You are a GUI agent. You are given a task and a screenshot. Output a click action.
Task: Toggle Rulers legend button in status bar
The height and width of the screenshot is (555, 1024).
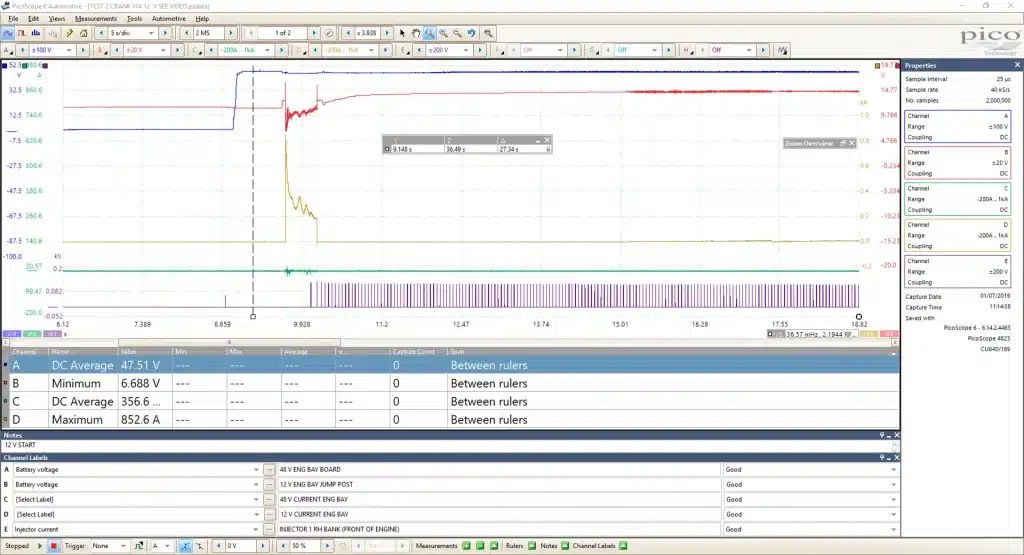tap(532, 546)
